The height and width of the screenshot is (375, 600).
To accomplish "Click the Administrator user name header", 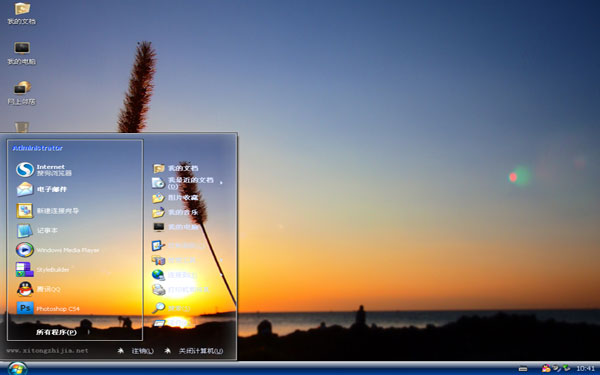I will (x=38, y=148).
